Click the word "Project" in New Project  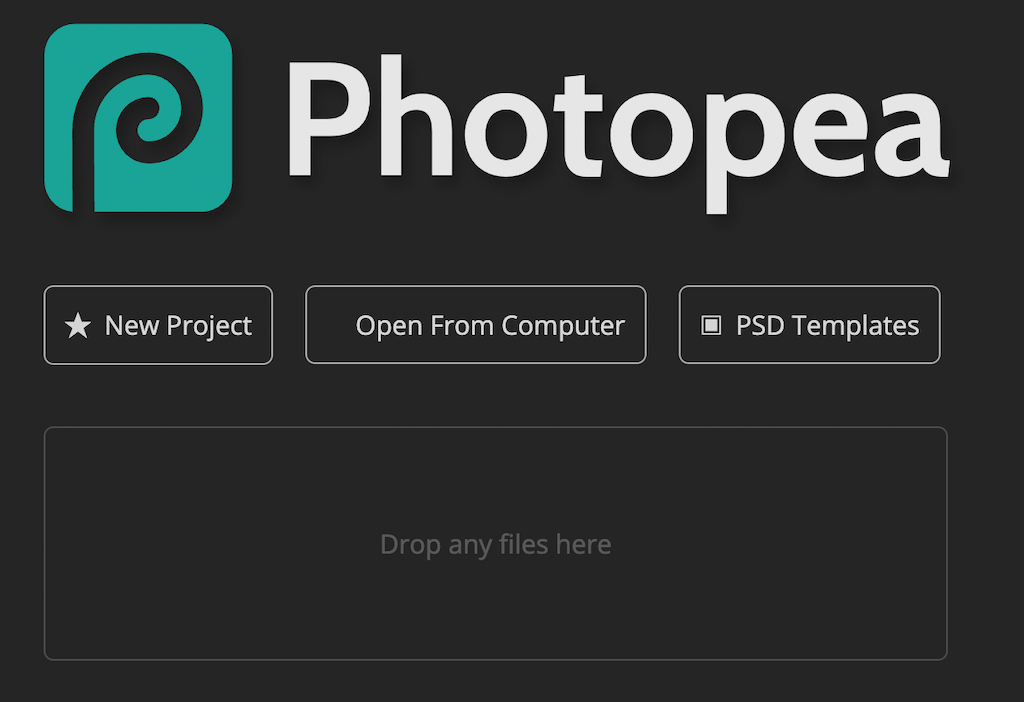(209, 326)
